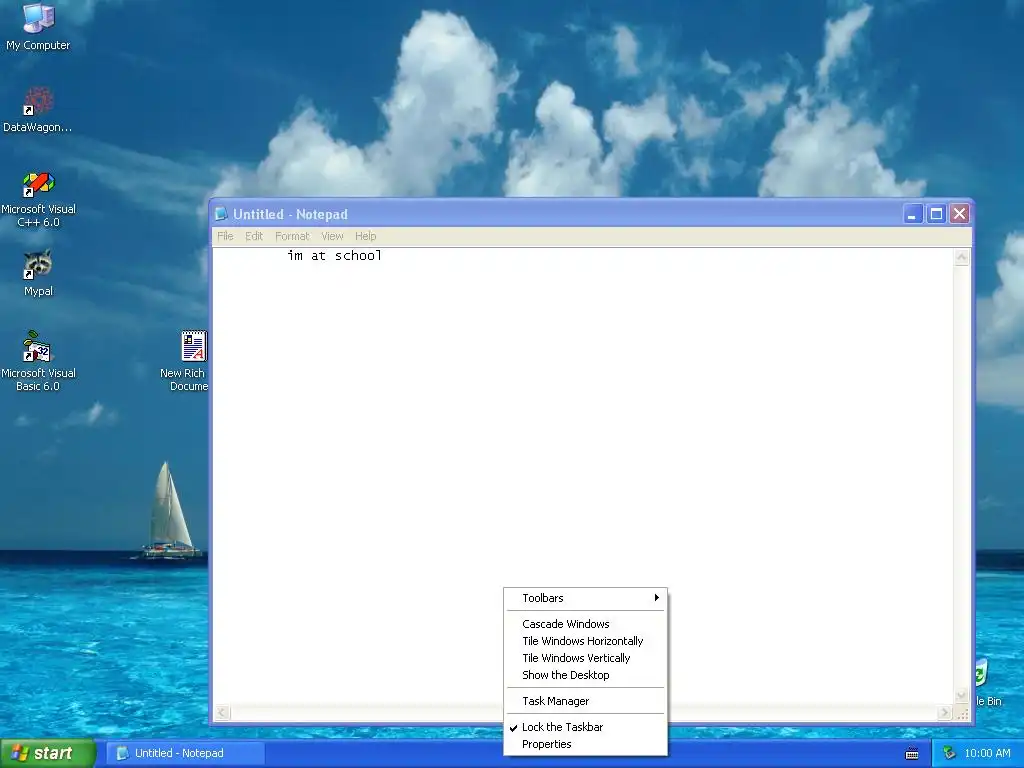Toggle Lock the Taskbar option
The height and width of the screenshot is (768, 1024).
pos(585,727)
